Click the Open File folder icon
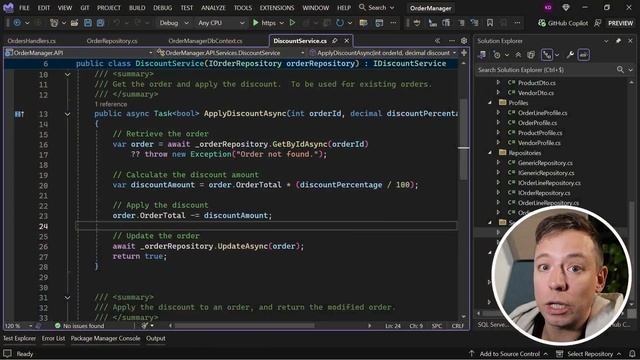 (74, 23)
